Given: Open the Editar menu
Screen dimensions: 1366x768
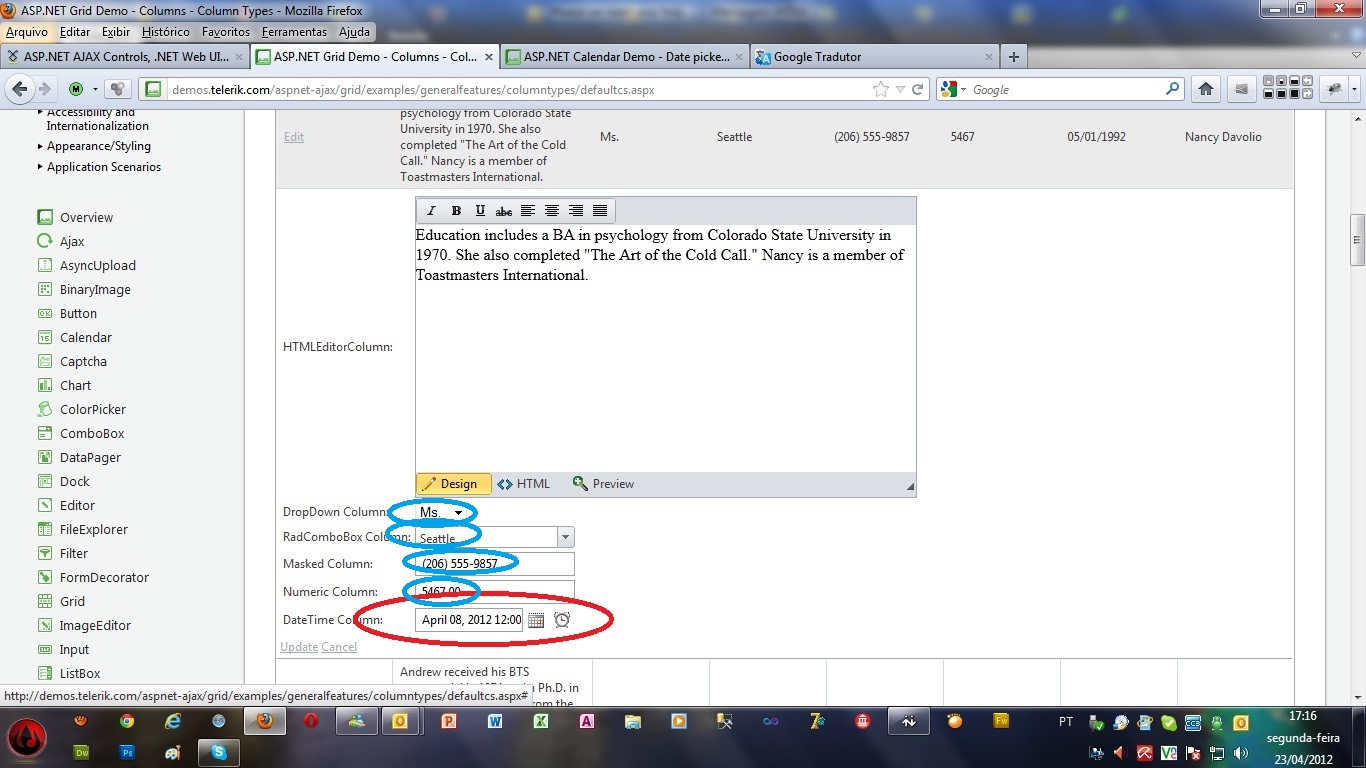Looking at the screenshot, I should pos(75,32).
